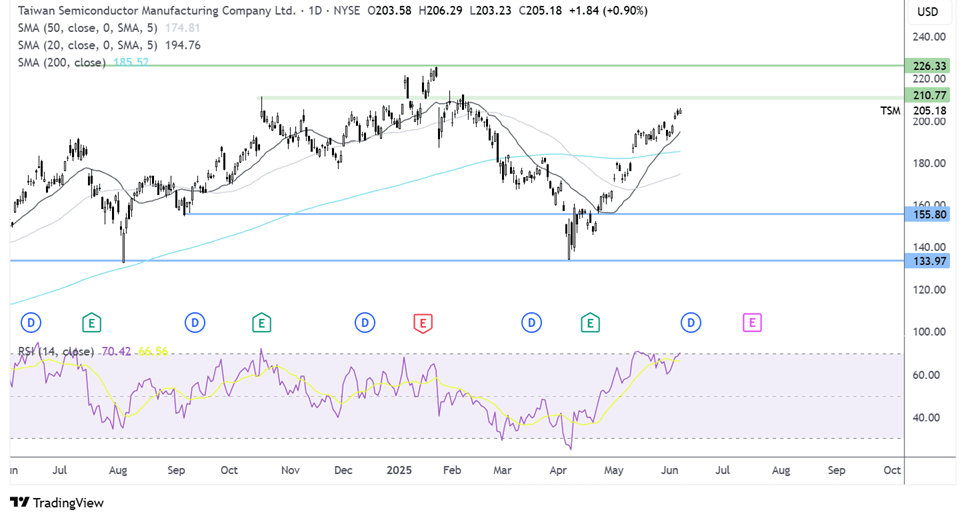The width and height of the screenshot is (966, 520).
Task: Click the pink upcoming earnings E marker
Action: coord(752,322)
